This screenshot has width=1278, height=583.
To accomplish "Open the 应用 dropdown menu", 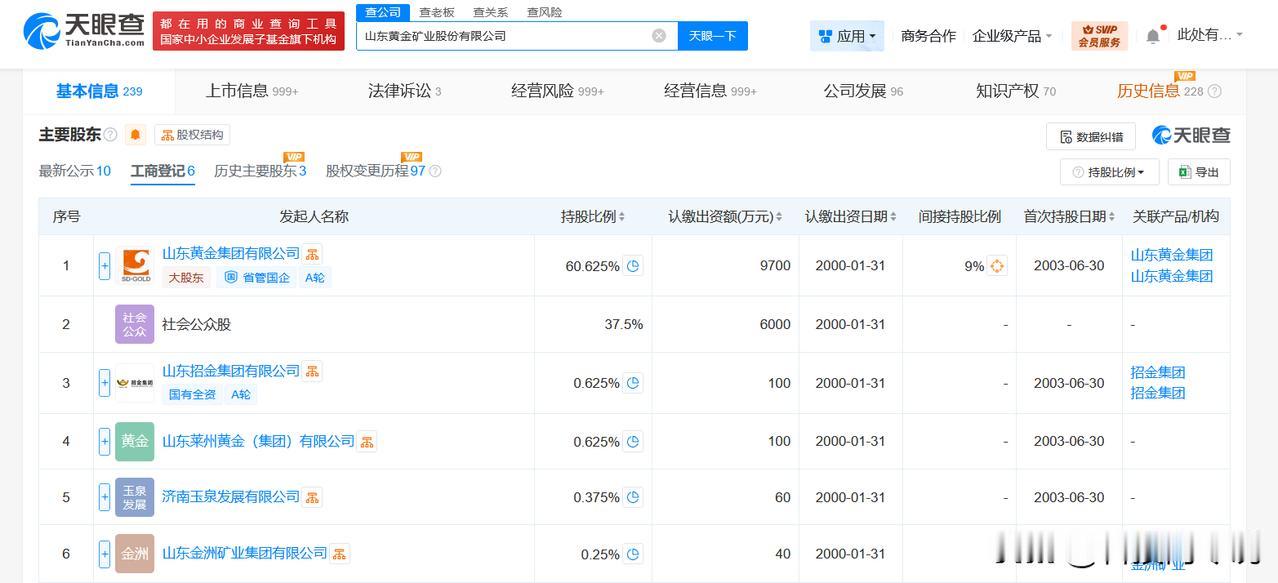I will coord(847,36).
